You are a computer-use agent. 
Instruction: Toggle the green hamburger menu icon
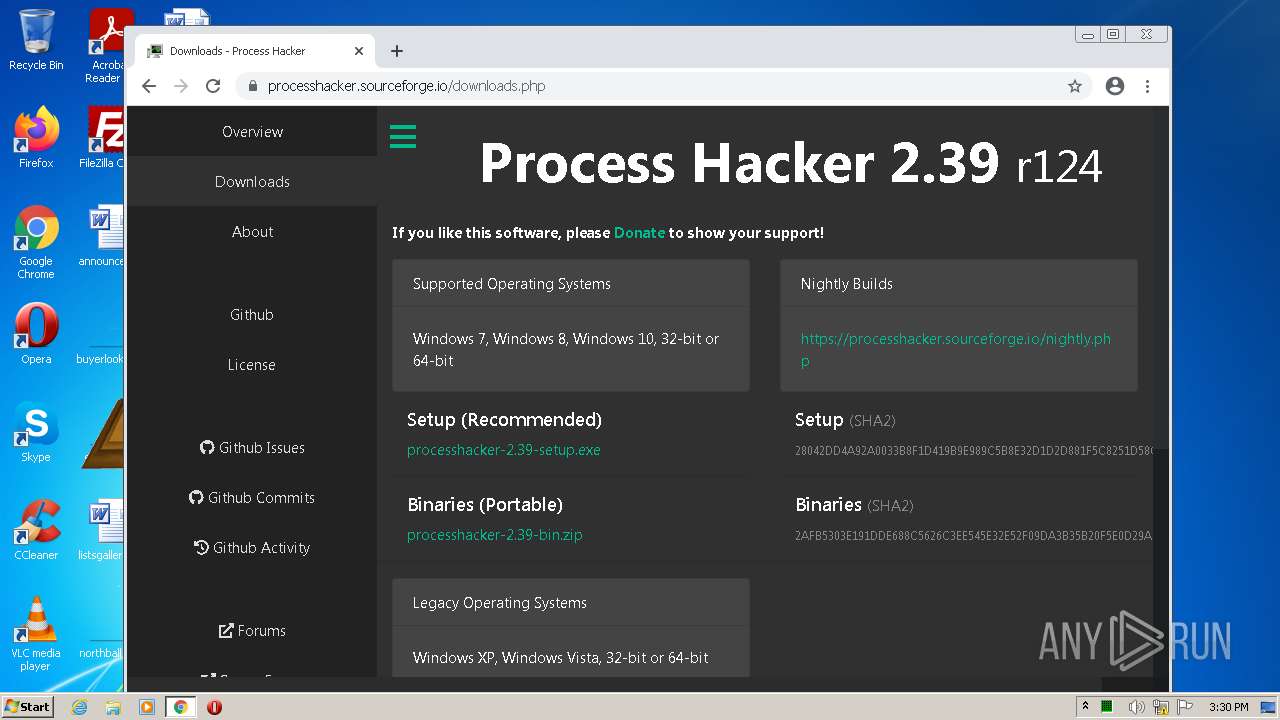[403, 136]
